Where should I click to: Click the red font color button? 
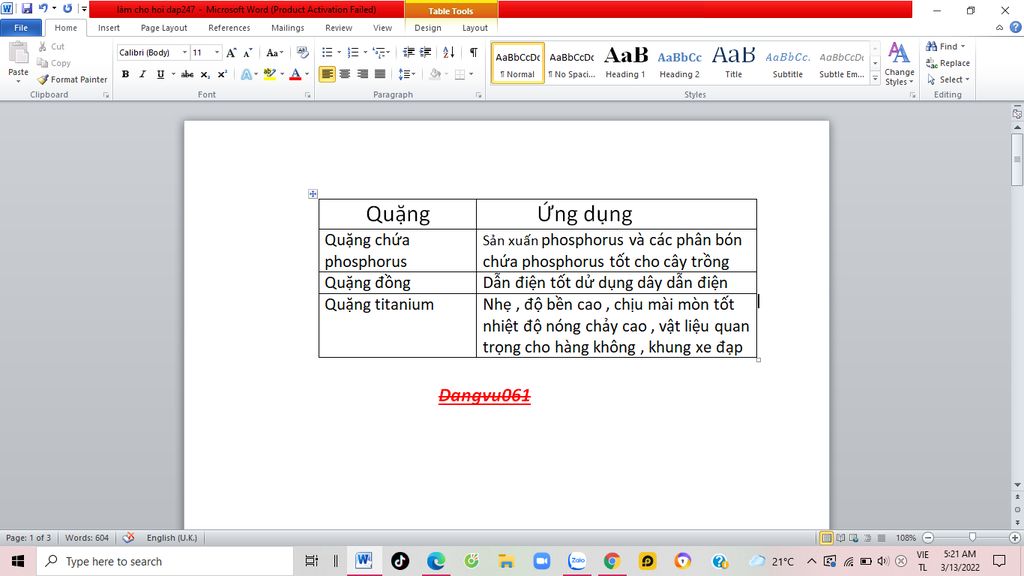pos(295,74)
